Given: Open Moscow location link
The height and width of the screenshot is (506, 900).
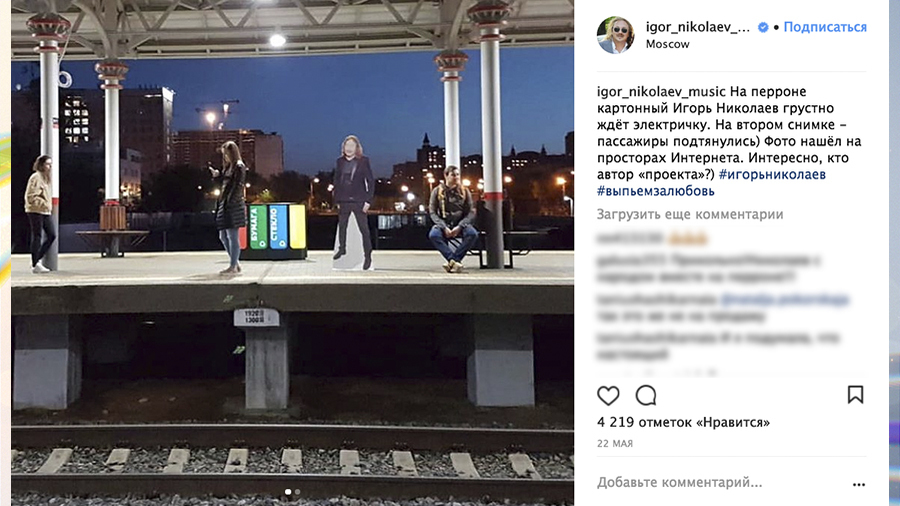Looking at the screenshot, I should tap(668, 44).
